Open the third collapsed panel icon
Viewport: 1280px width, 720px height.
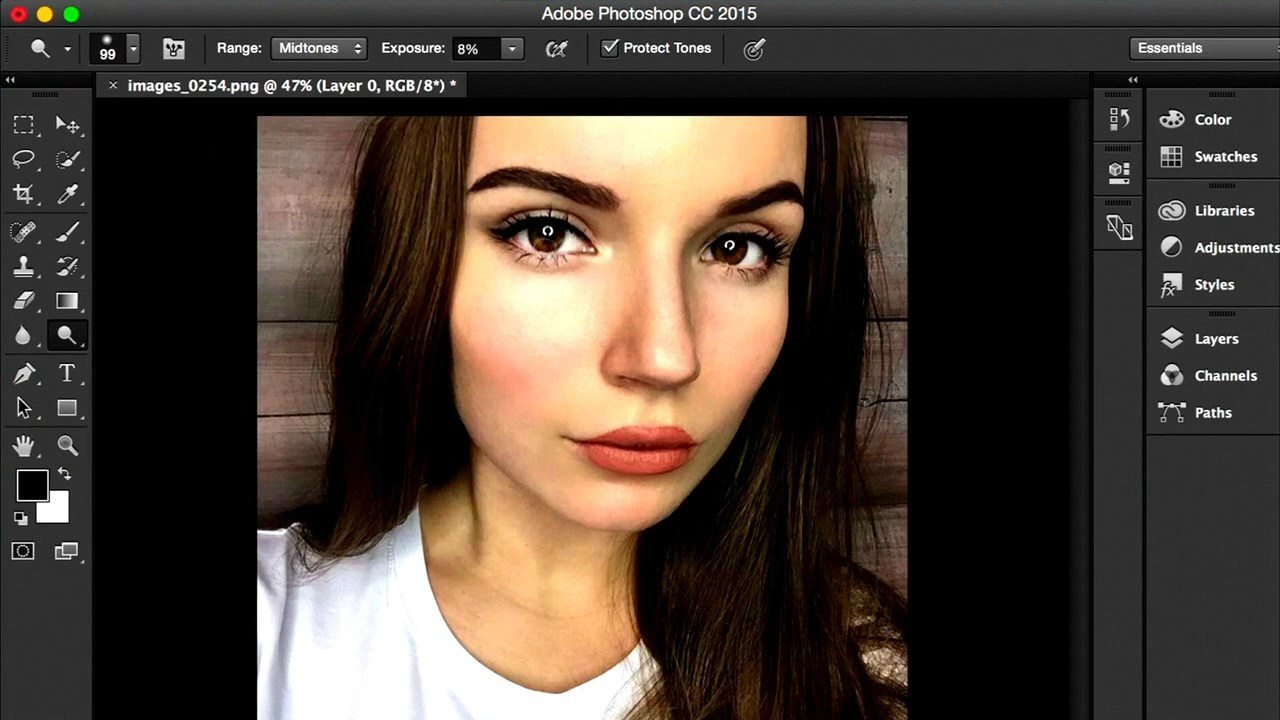(x=1119, y=227)
